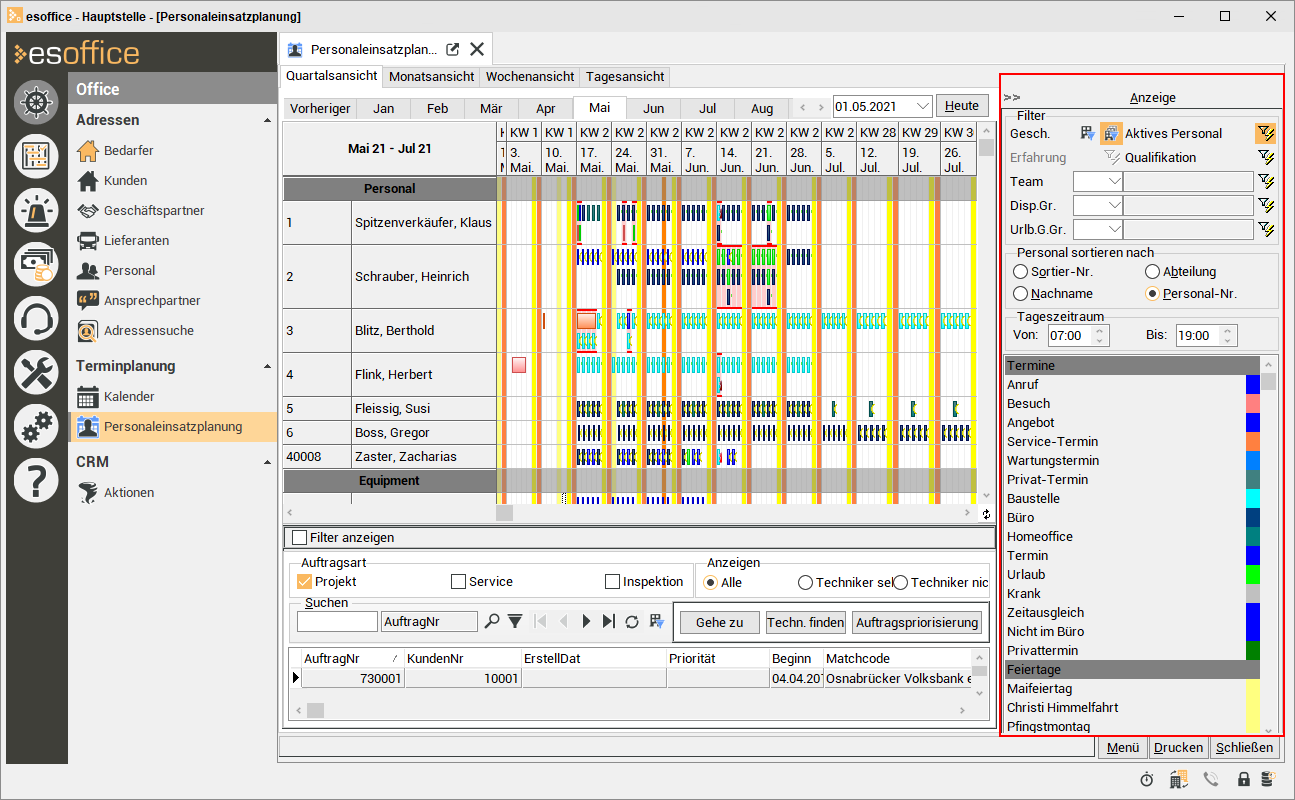
Task: Open Geschäftspartner under Adressen
Action: click(x=154, y=210)
